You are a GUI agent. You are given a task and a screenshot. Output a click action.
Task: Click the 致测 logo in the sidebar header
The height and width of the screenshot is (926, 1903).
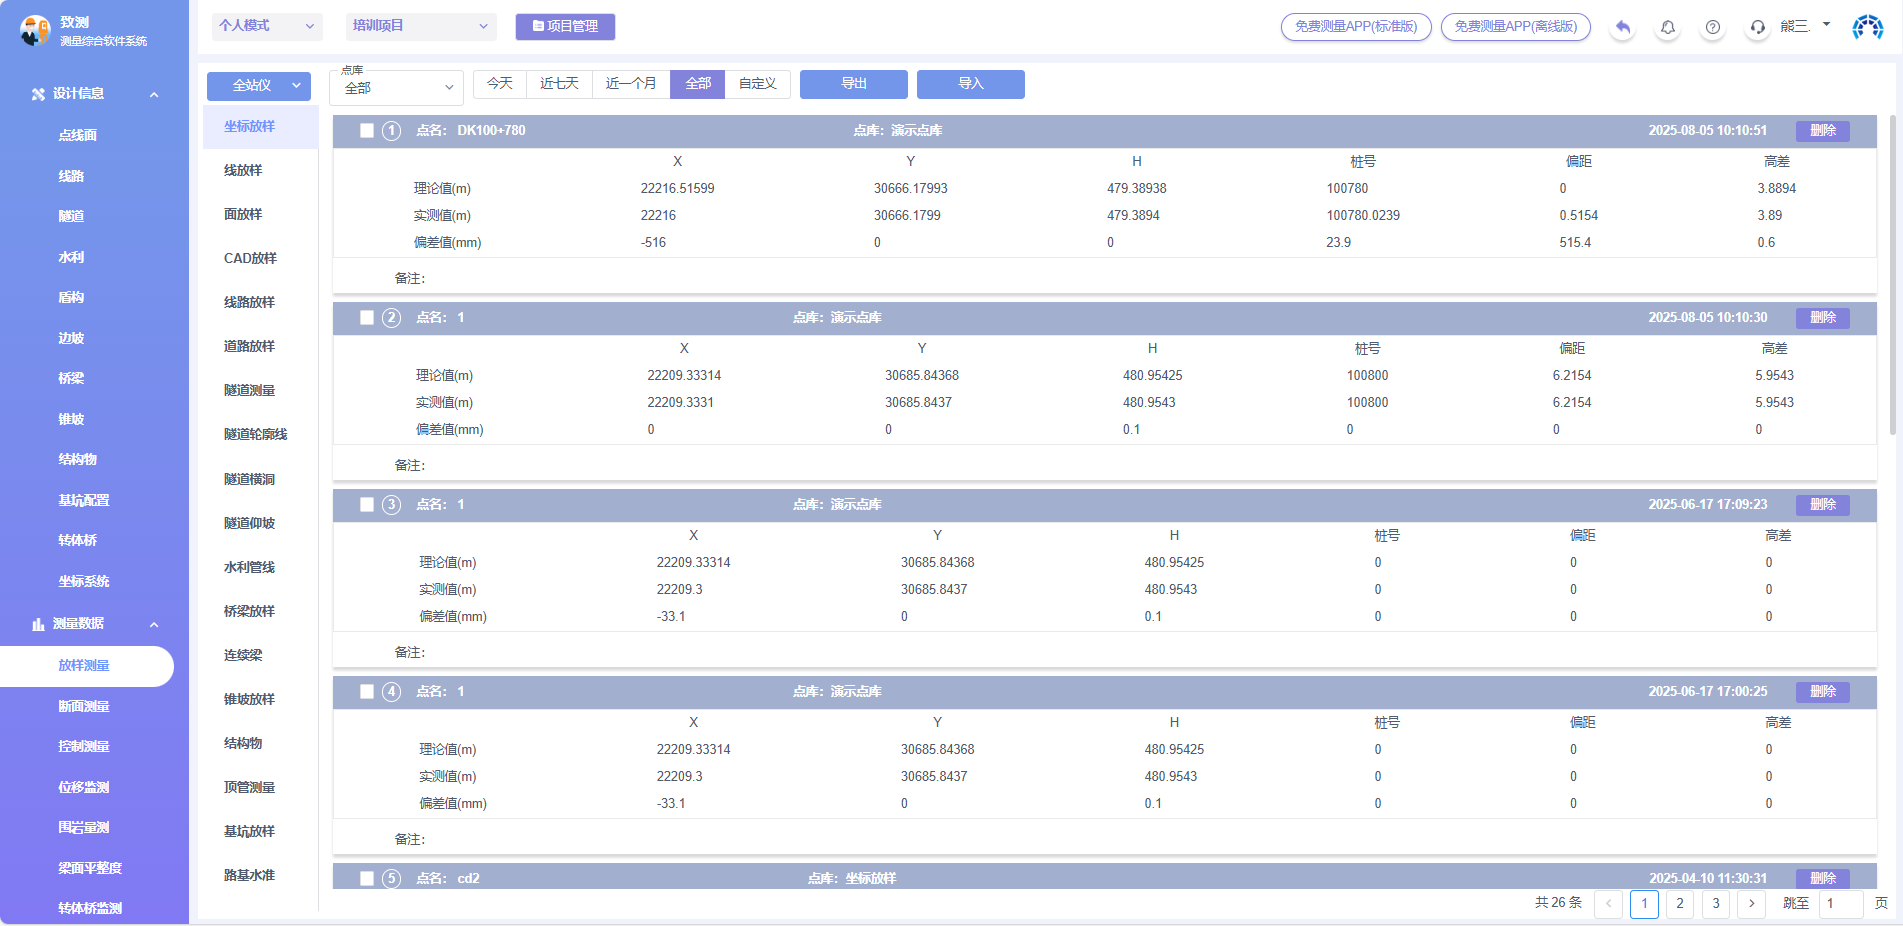(x=35, y=30)
